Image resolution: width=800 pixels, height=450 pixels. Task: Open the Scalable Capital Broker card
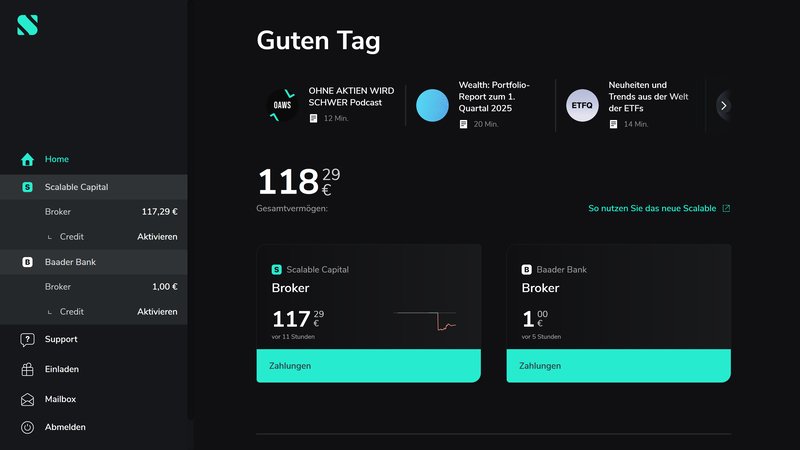[x=368, y=297]
